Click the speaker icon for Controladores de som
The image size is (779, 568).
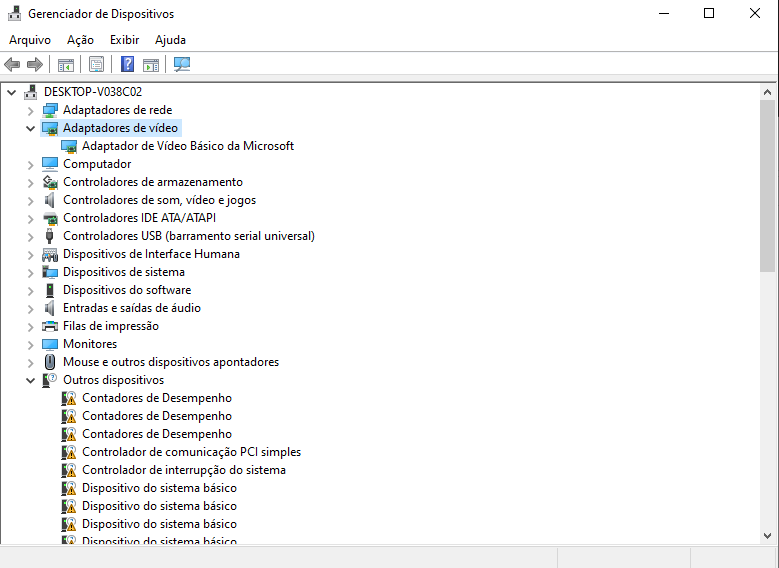pyautogui.click(x=50, y=200)
